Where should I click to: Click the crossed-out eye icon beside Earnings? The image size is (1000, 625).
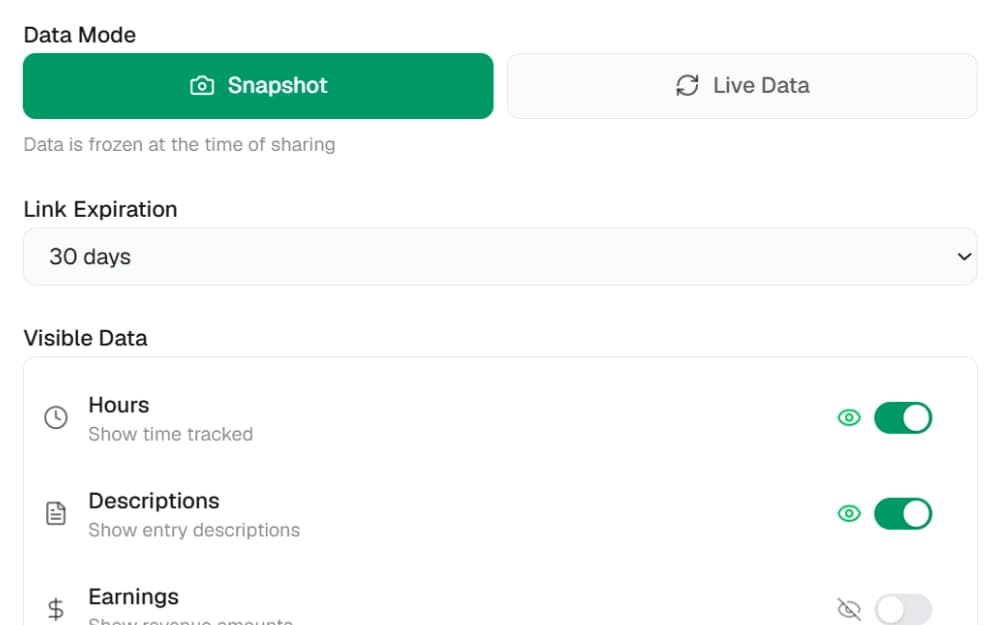tap(849, 609)
